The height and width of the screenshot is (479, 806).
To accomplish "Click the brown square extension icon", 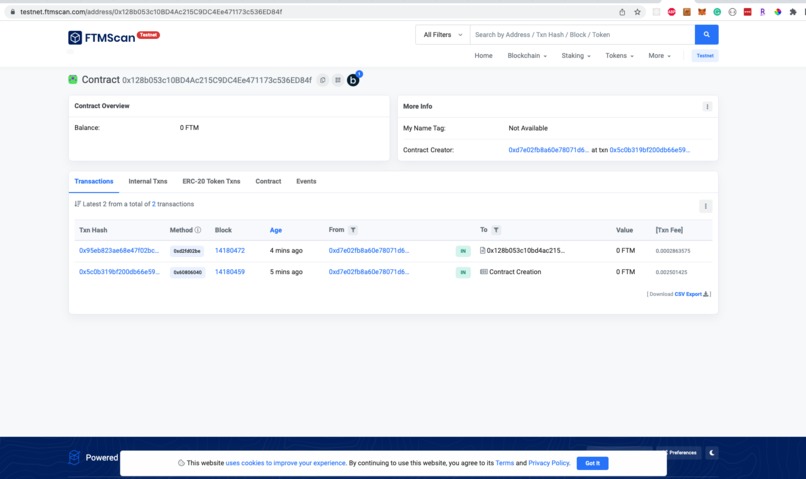I will (687, 12).
